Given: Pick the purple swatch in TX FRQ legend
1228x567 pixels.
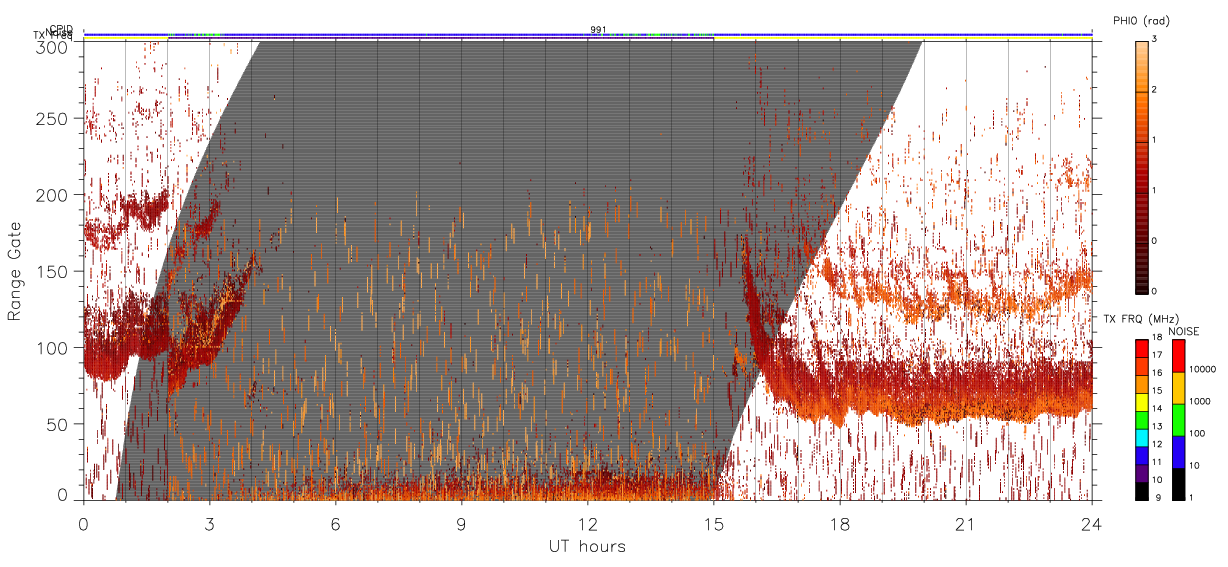Looking at the screenshot, I should (x=1141, y=473).
